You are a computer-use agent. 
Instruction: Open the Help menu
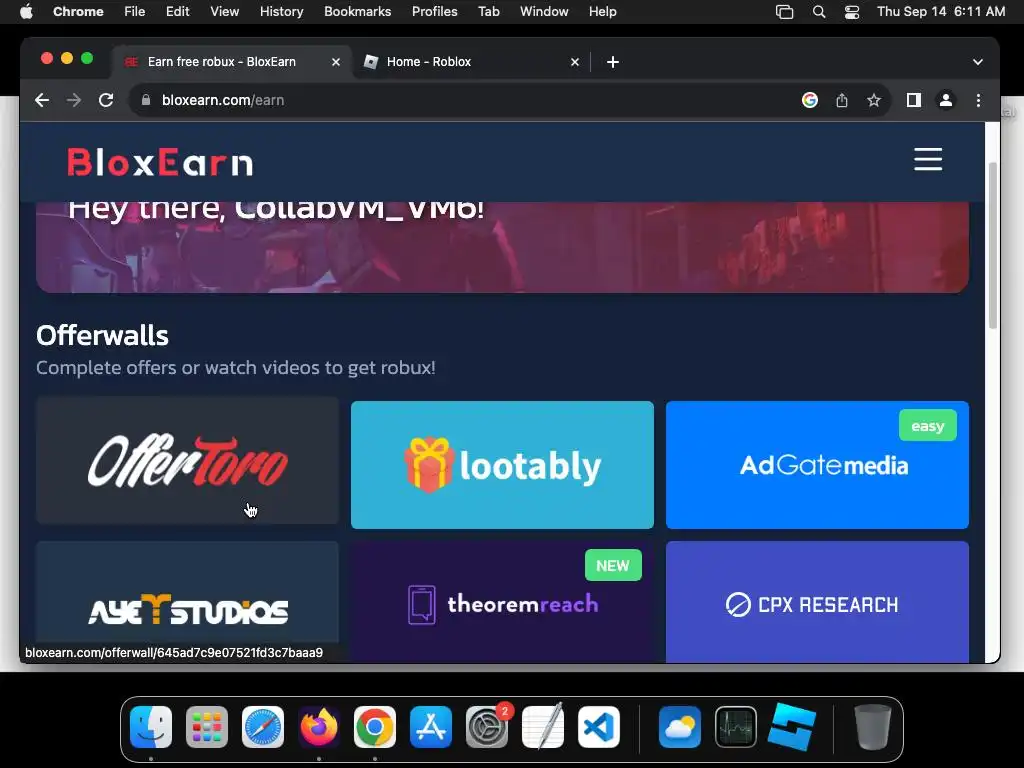602,11
